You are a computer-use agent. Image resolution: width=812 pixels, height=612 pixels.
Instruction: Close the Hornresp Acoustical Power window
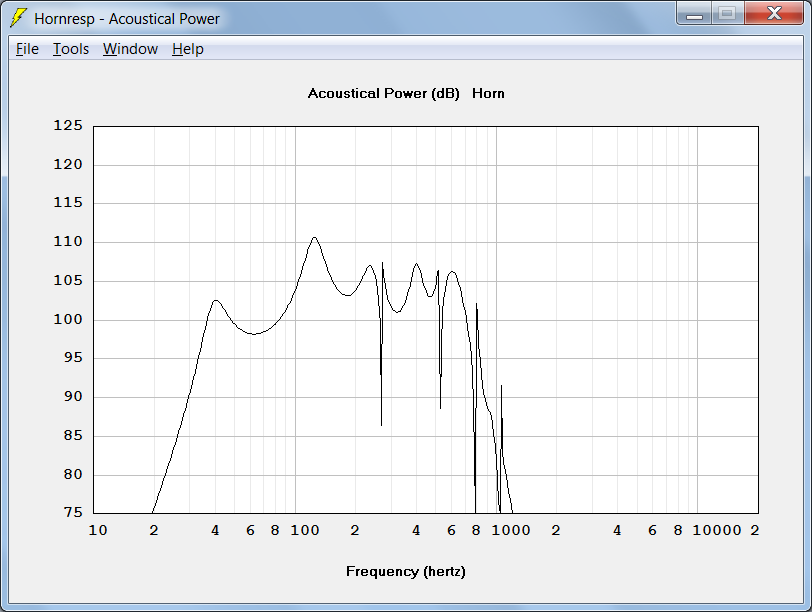pos(774,14)
